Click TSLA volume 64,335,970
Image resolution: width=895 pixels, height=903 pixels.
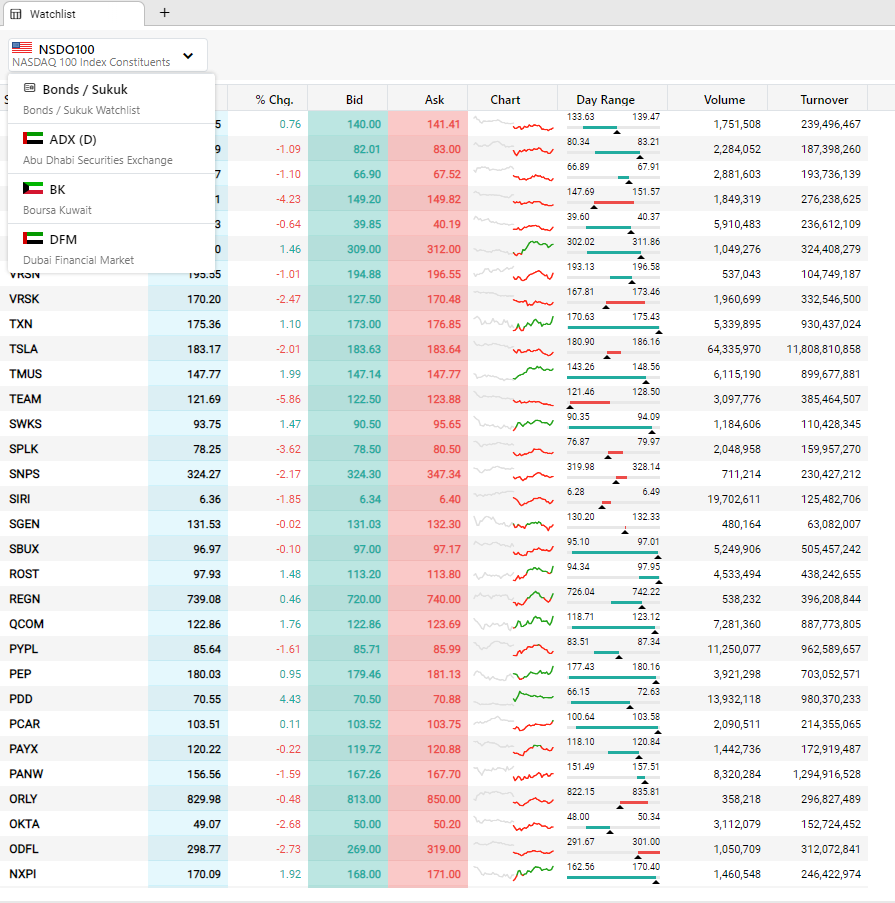[734, 349]
